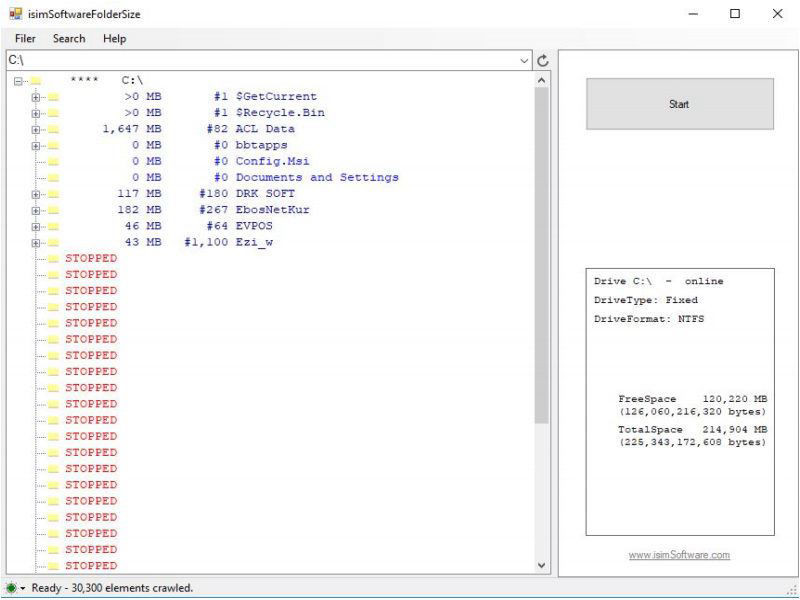Screen dimensions: 800x600
Task: Click folder icon of bbtapps row
Action: [x=54, y=146]
